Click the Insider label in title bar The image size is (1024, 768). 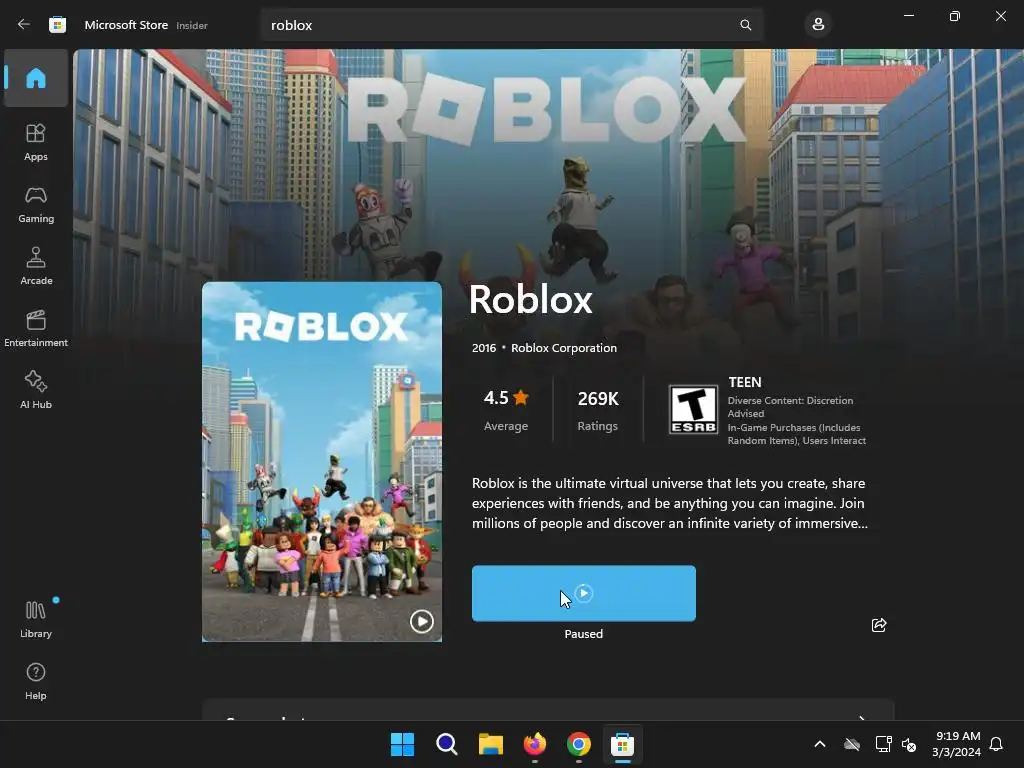[x=192, y=25]
